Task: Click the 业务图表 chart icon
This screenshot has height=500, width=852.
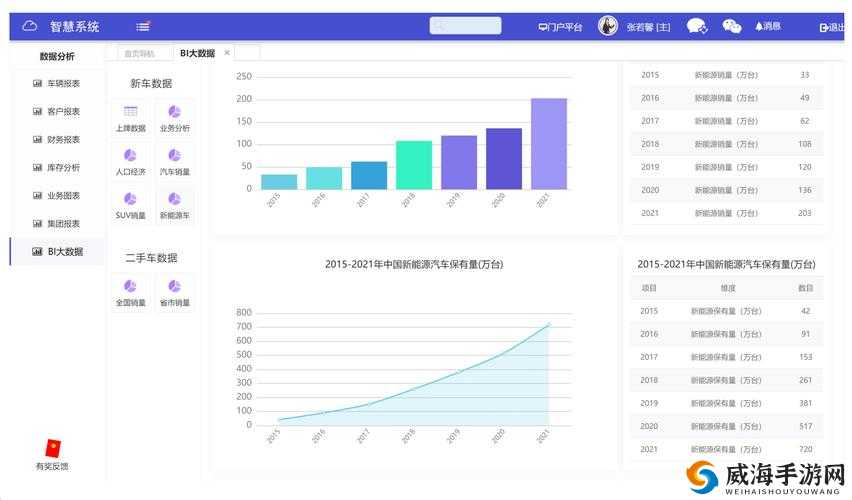Action: tap(37, 196)
